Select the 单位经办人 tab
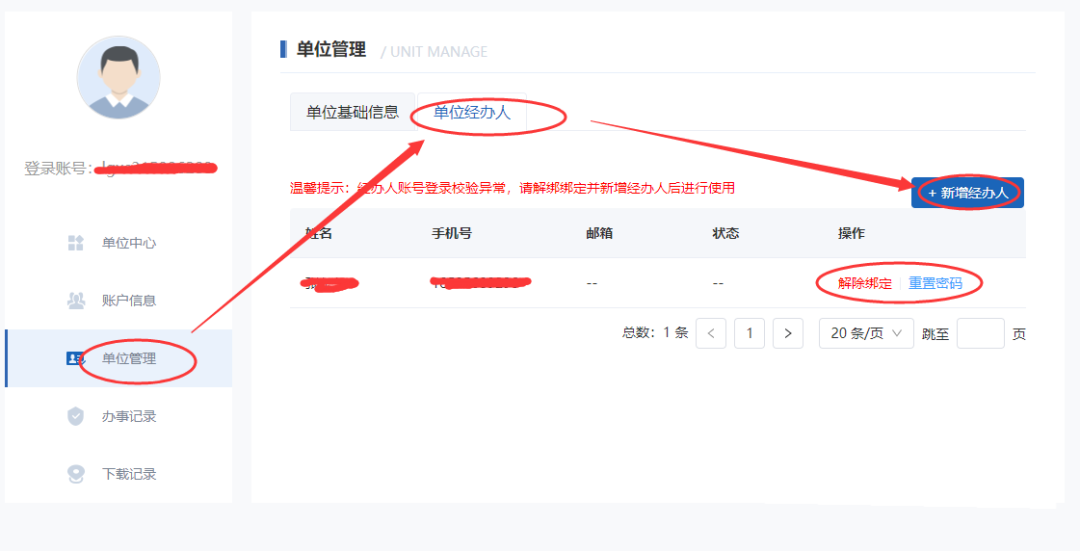 471,112
